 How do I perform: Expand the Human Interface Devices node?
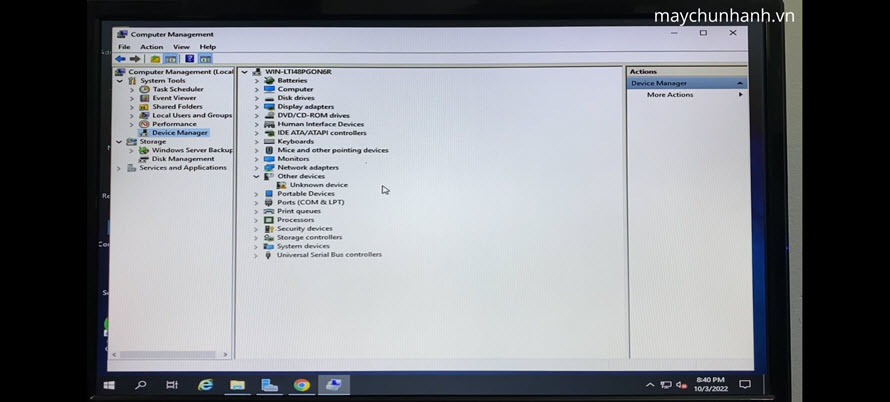pyautogui.click(x=256, y=124)
